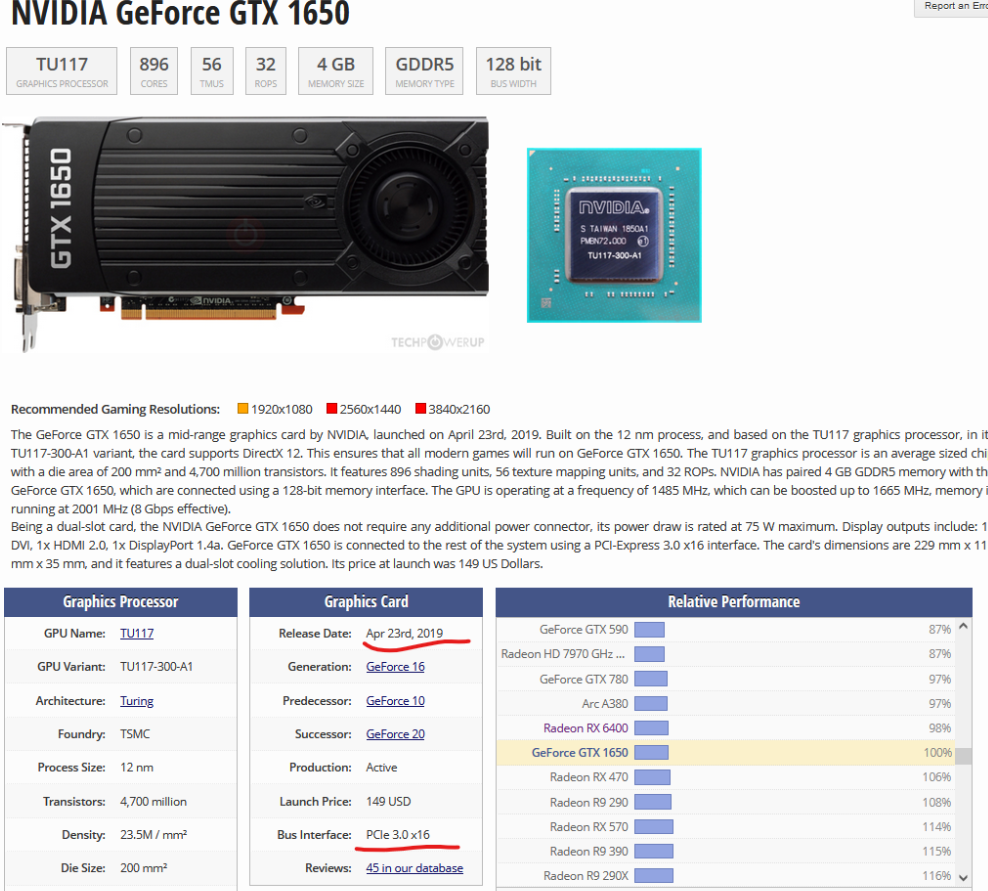Click the Radeon RX 570 performance bar

(653, 827)
